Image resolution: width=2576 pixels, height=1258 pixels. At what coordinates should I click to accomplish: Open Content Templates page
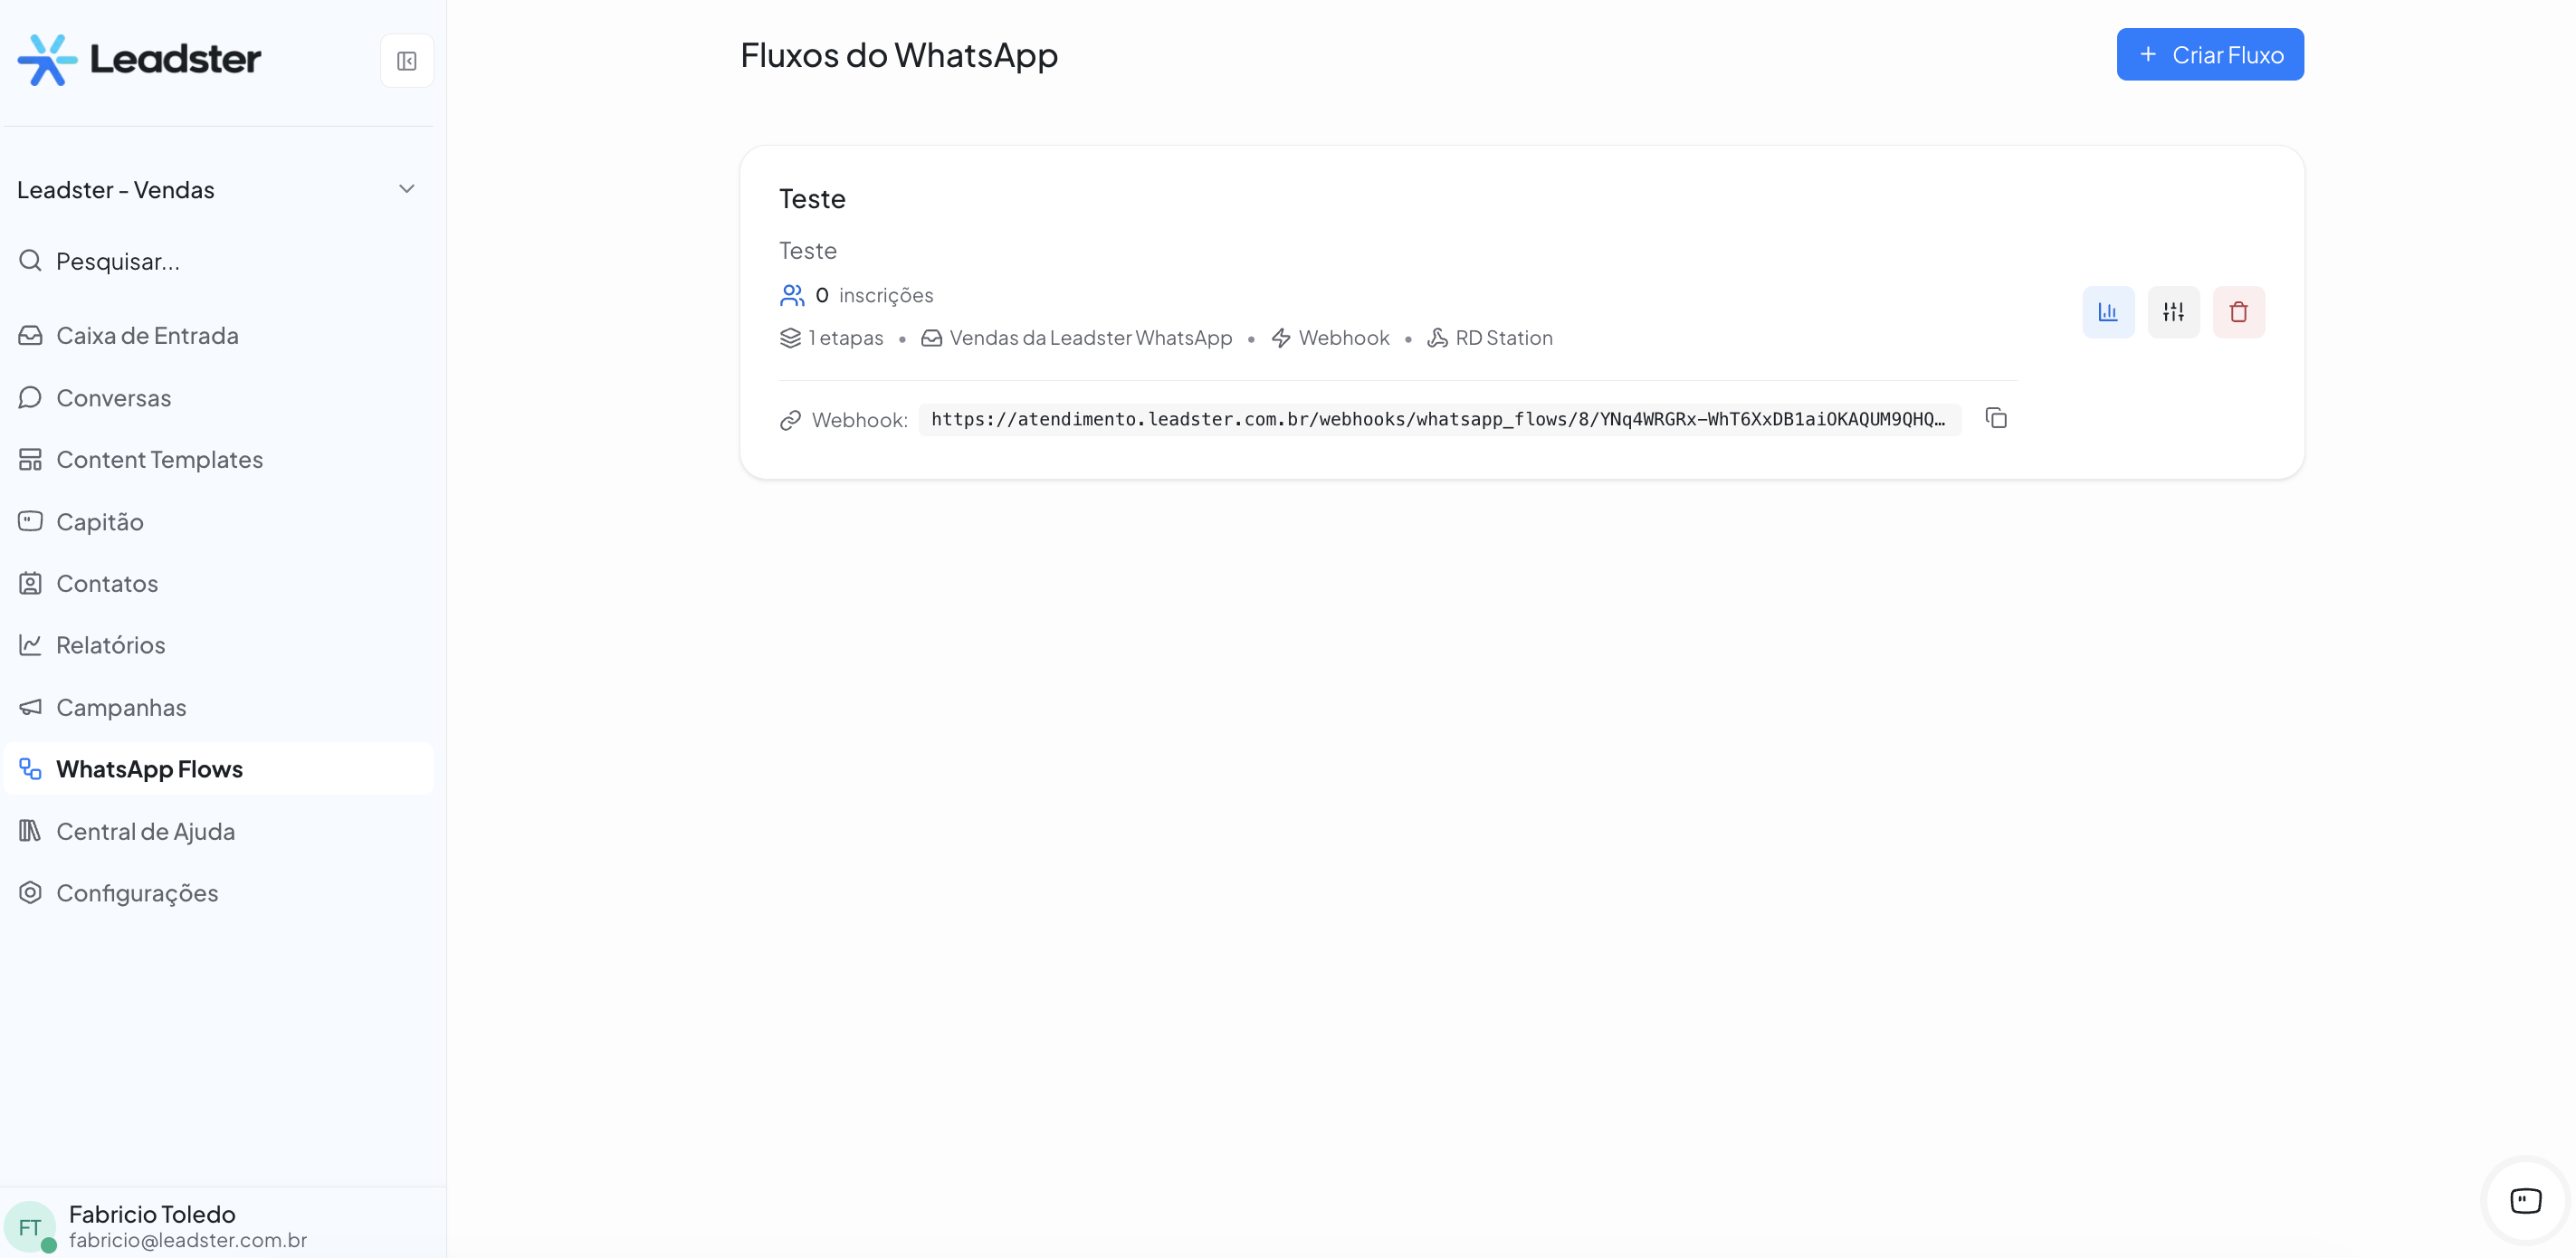point(159,460)
